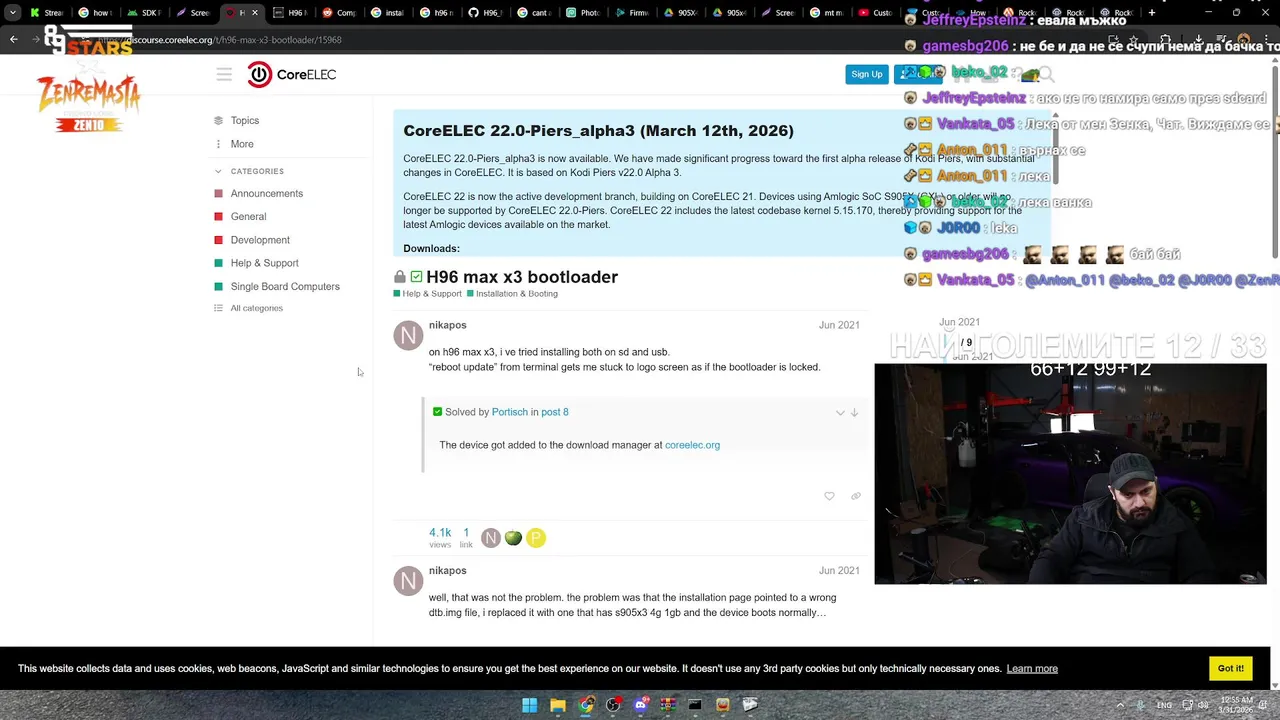Click Learn more in cookie banner
The height and width of the screenshot is (720, 1280).
1032,669
